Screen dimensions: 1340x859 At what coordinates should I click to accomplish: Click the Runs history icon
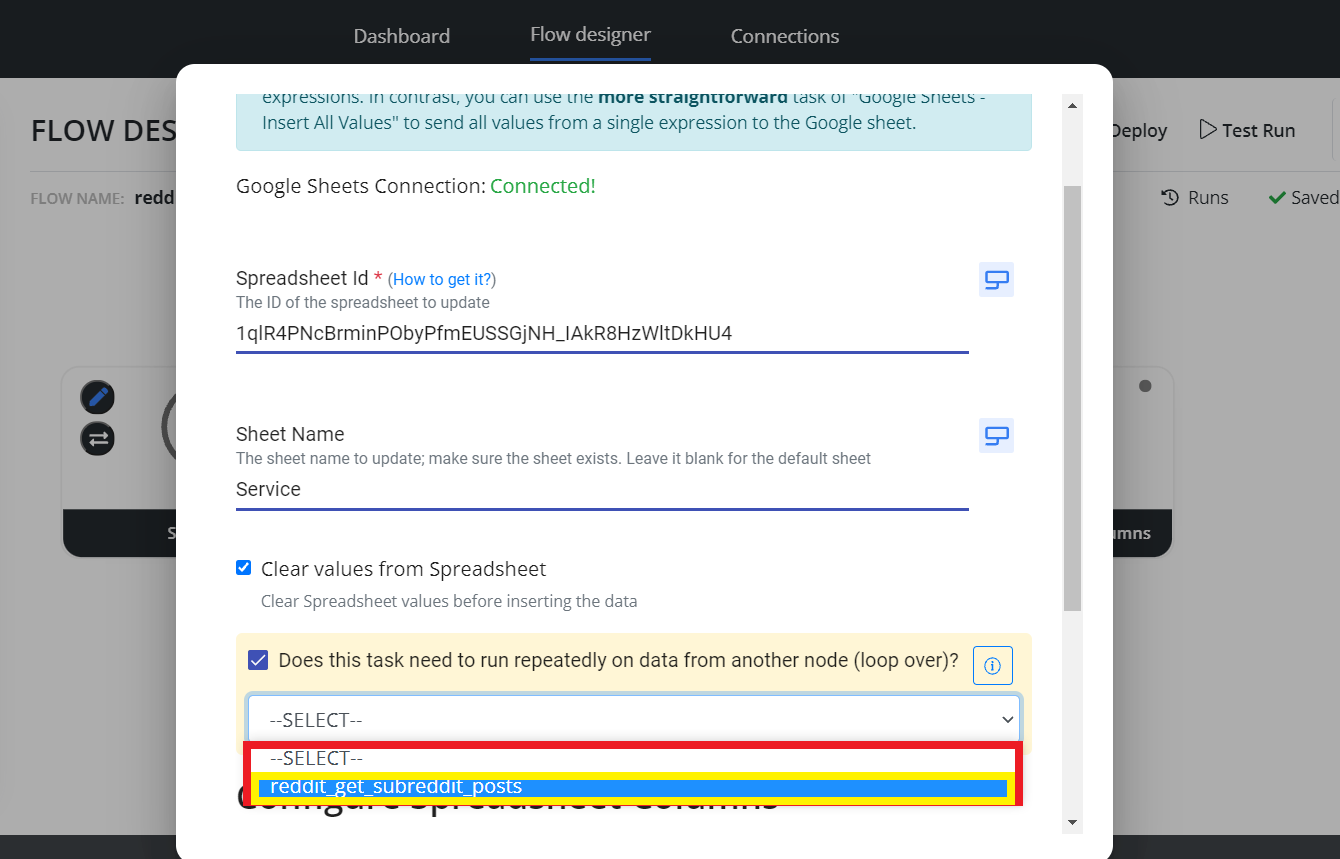(x=1169, y=198)
